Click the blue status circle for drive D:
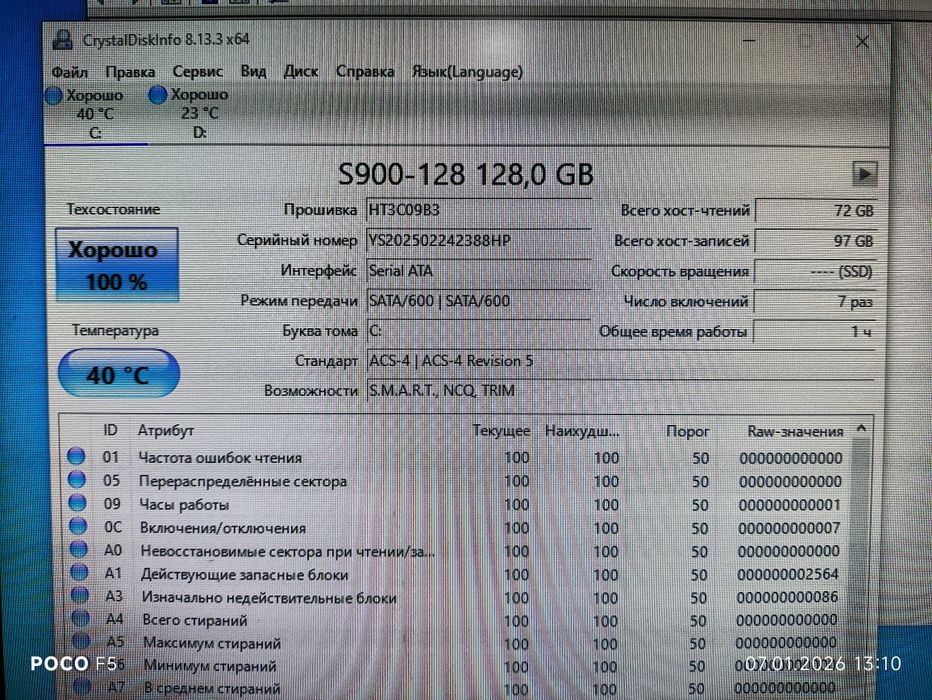This screenshot has height=700, width=932. click(158, 94)
